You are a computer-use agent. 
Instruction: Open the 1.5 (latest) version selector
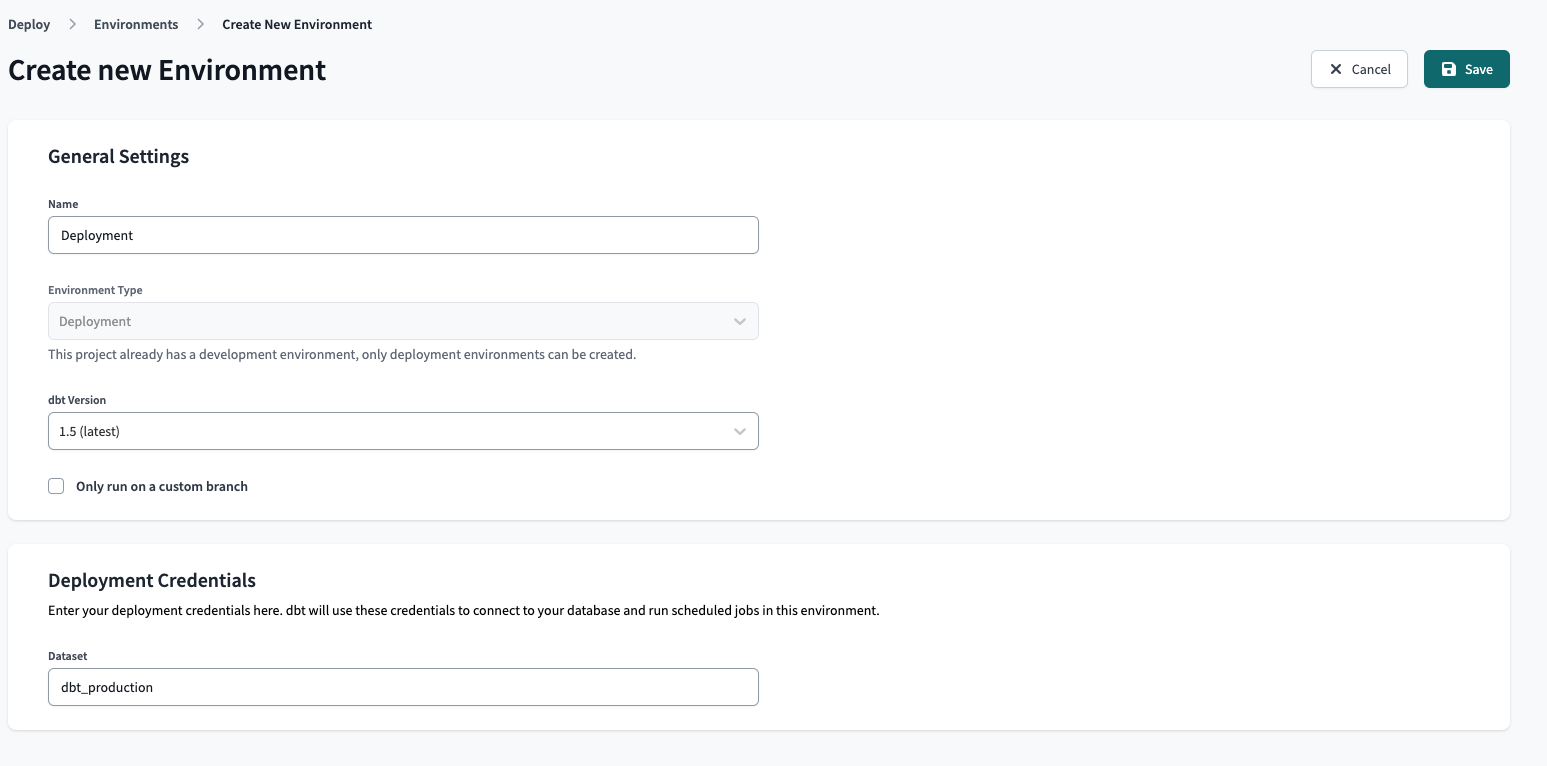coord(403,431)
